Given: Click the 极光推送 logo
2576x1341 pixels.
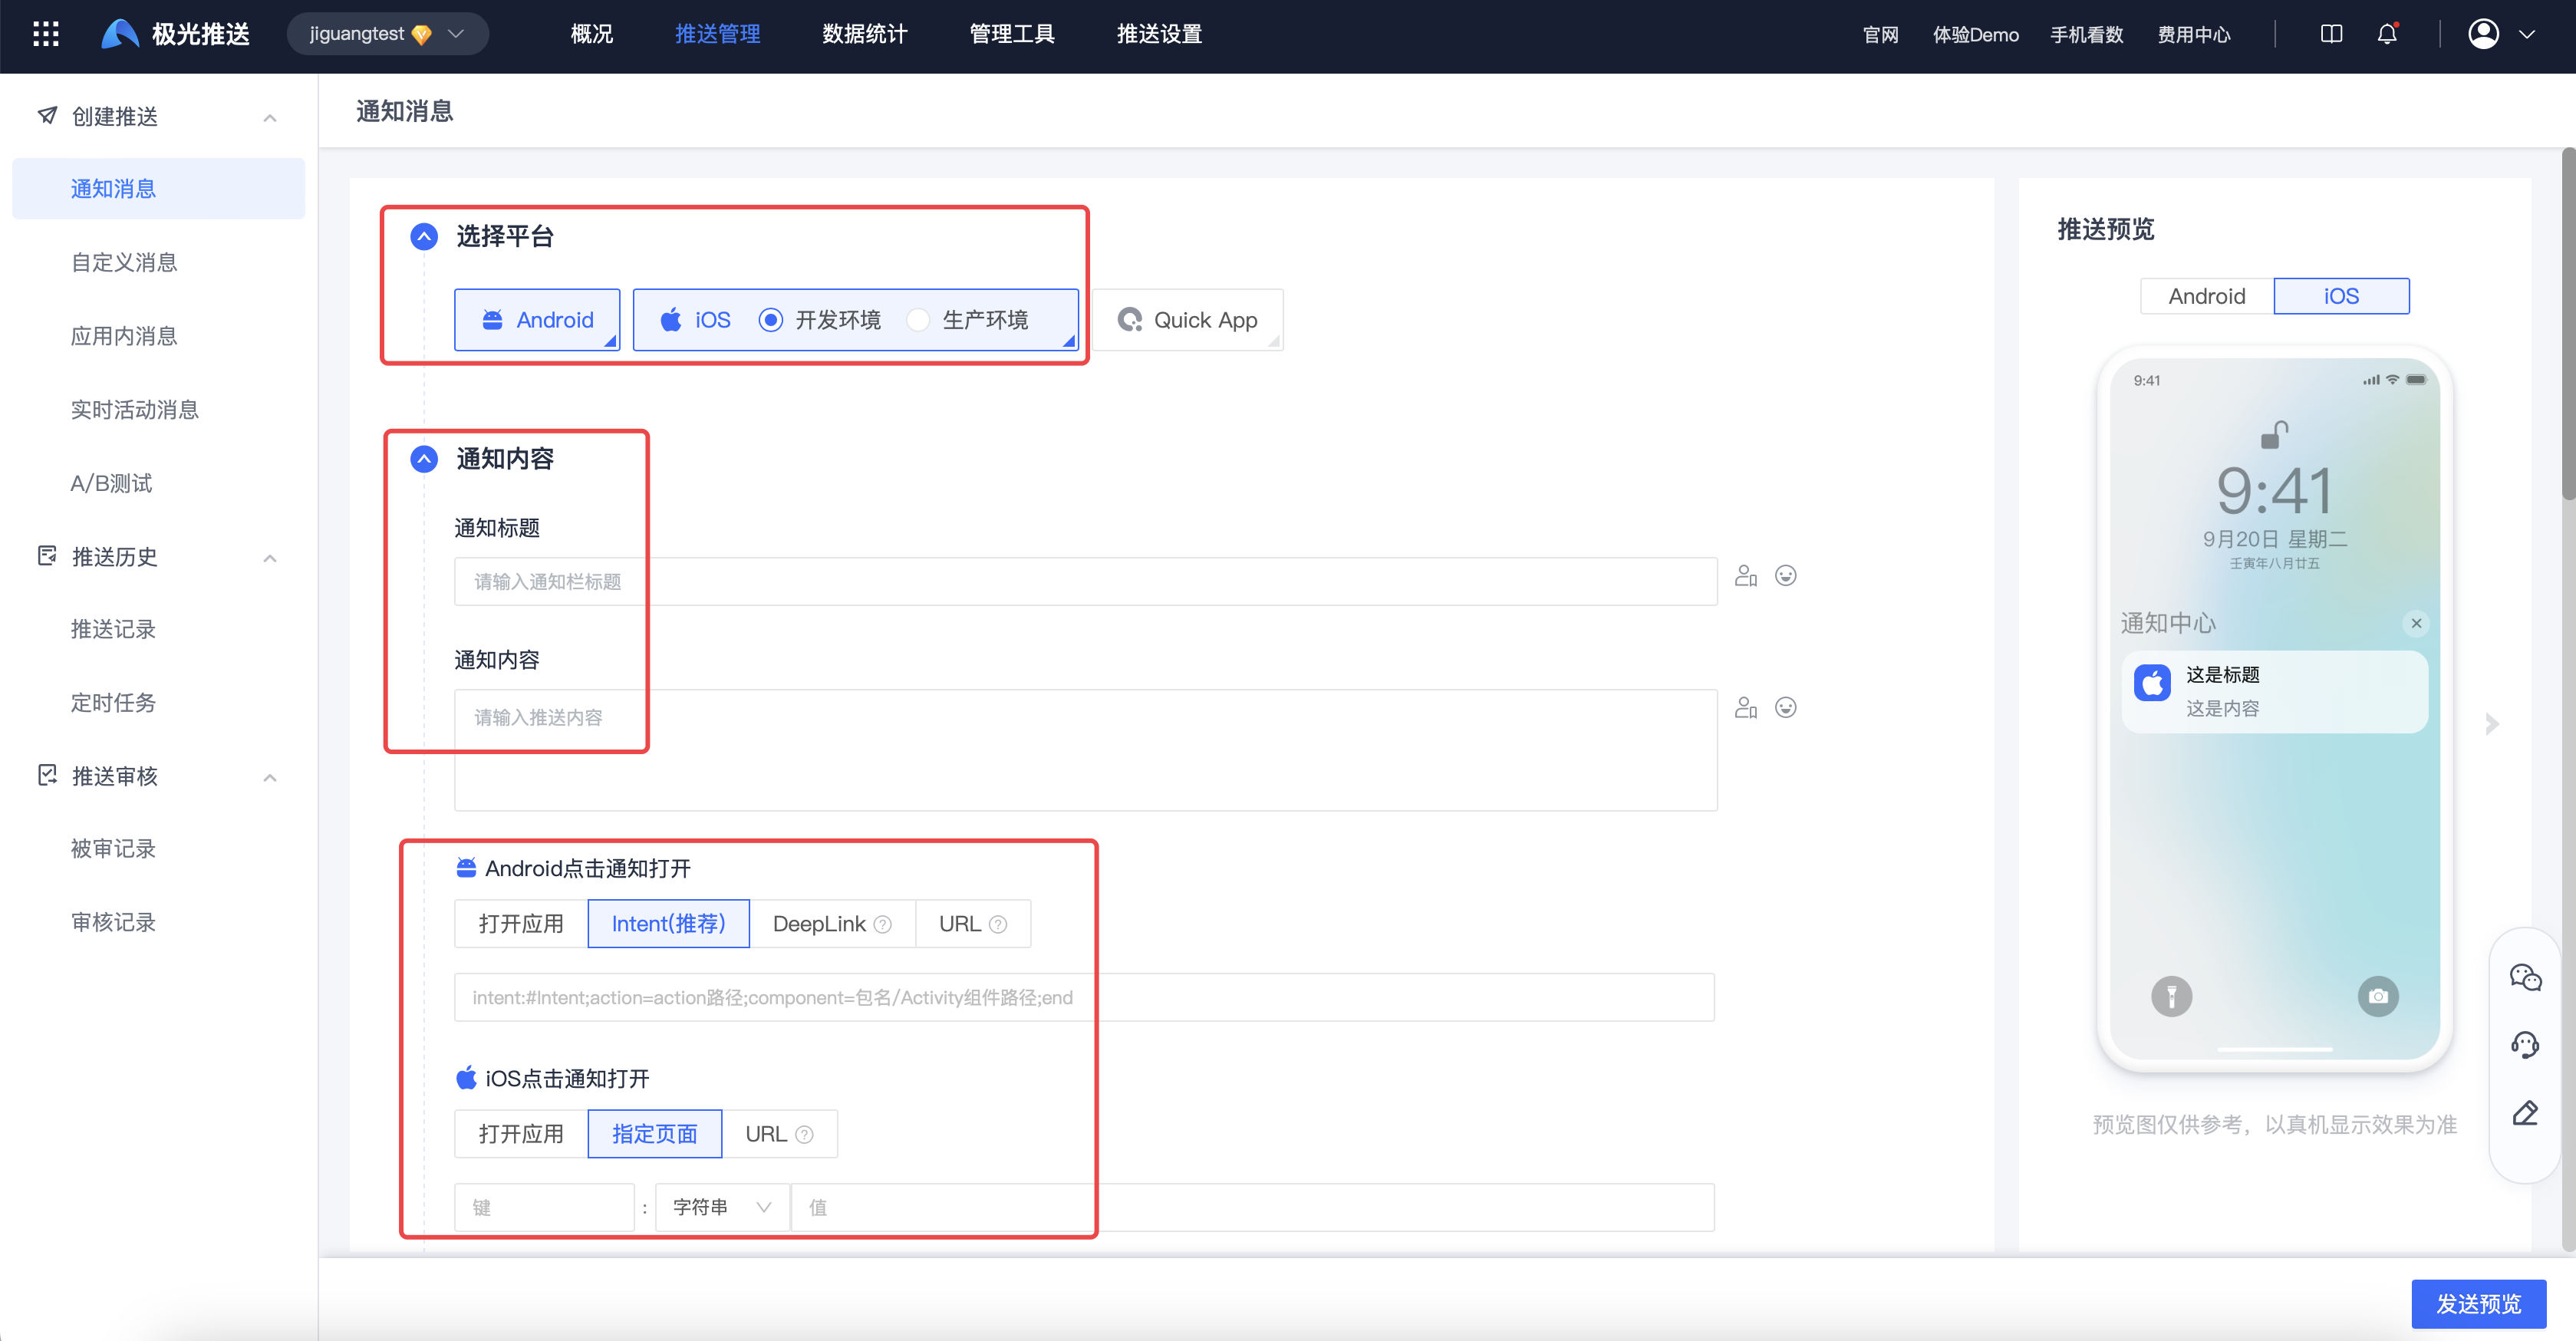Looking at the screenshot, I should (x=176, y=34).
